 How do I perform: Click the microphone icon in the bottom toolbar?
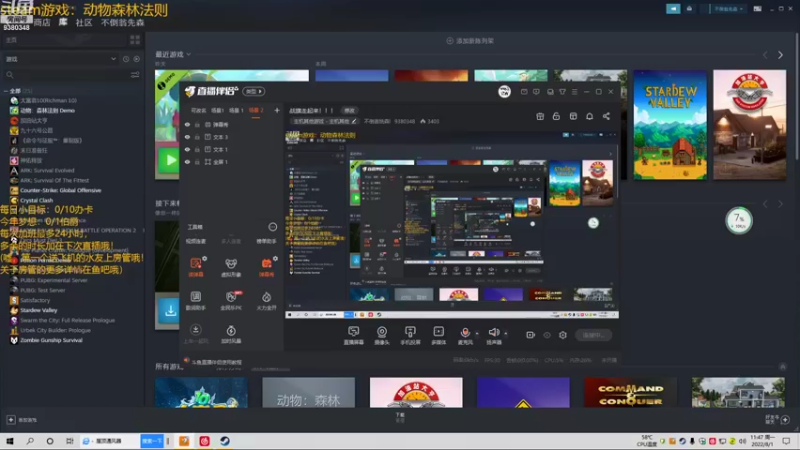pyautogui.click(x=465, y=333)
